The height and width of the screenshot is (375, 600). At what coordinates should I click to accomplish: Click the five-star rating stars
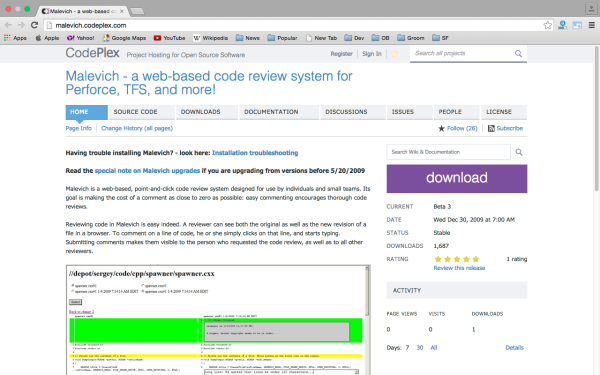(457, 259)
